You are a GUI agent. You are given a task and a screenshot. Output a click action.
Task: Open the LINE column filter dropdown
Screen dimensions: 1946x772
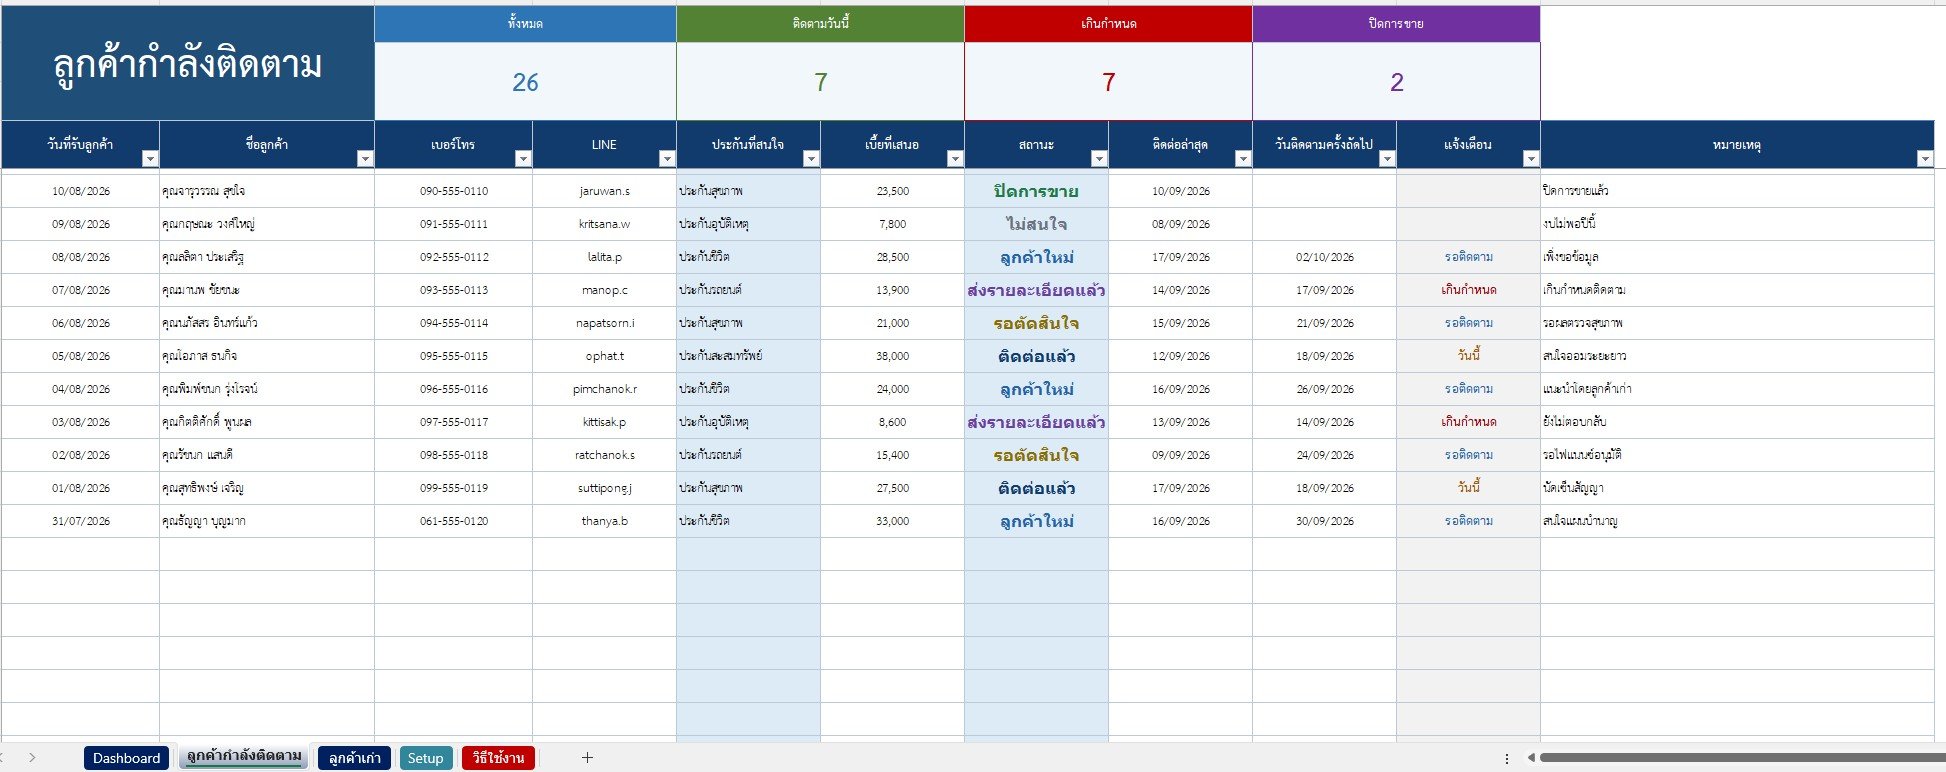point(667,159)
